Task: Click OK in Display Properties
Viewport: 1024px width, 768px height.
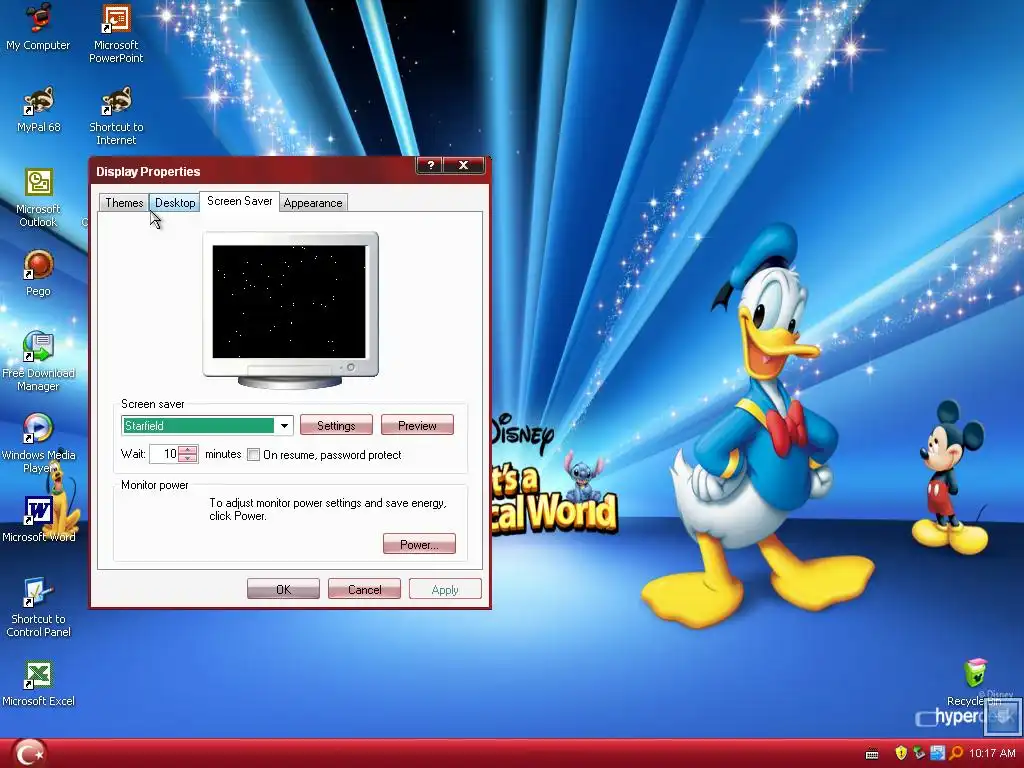Action: 283,589
